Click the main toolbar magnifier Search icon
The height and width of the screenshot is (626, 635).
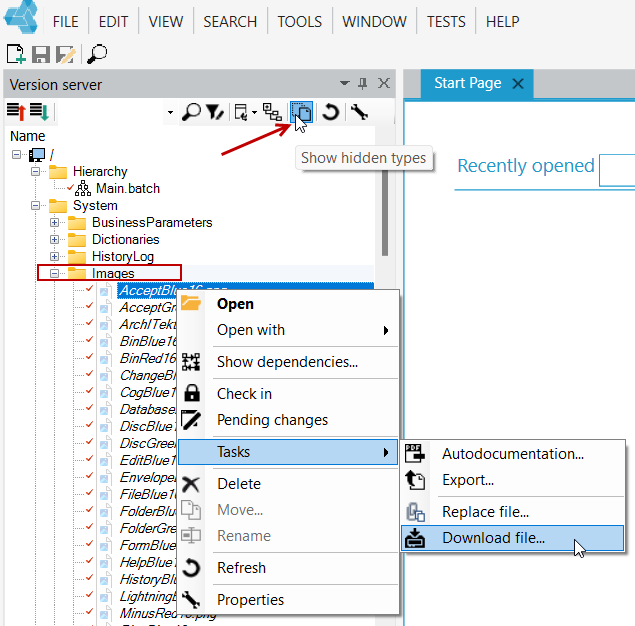click(x=97, y=54)
